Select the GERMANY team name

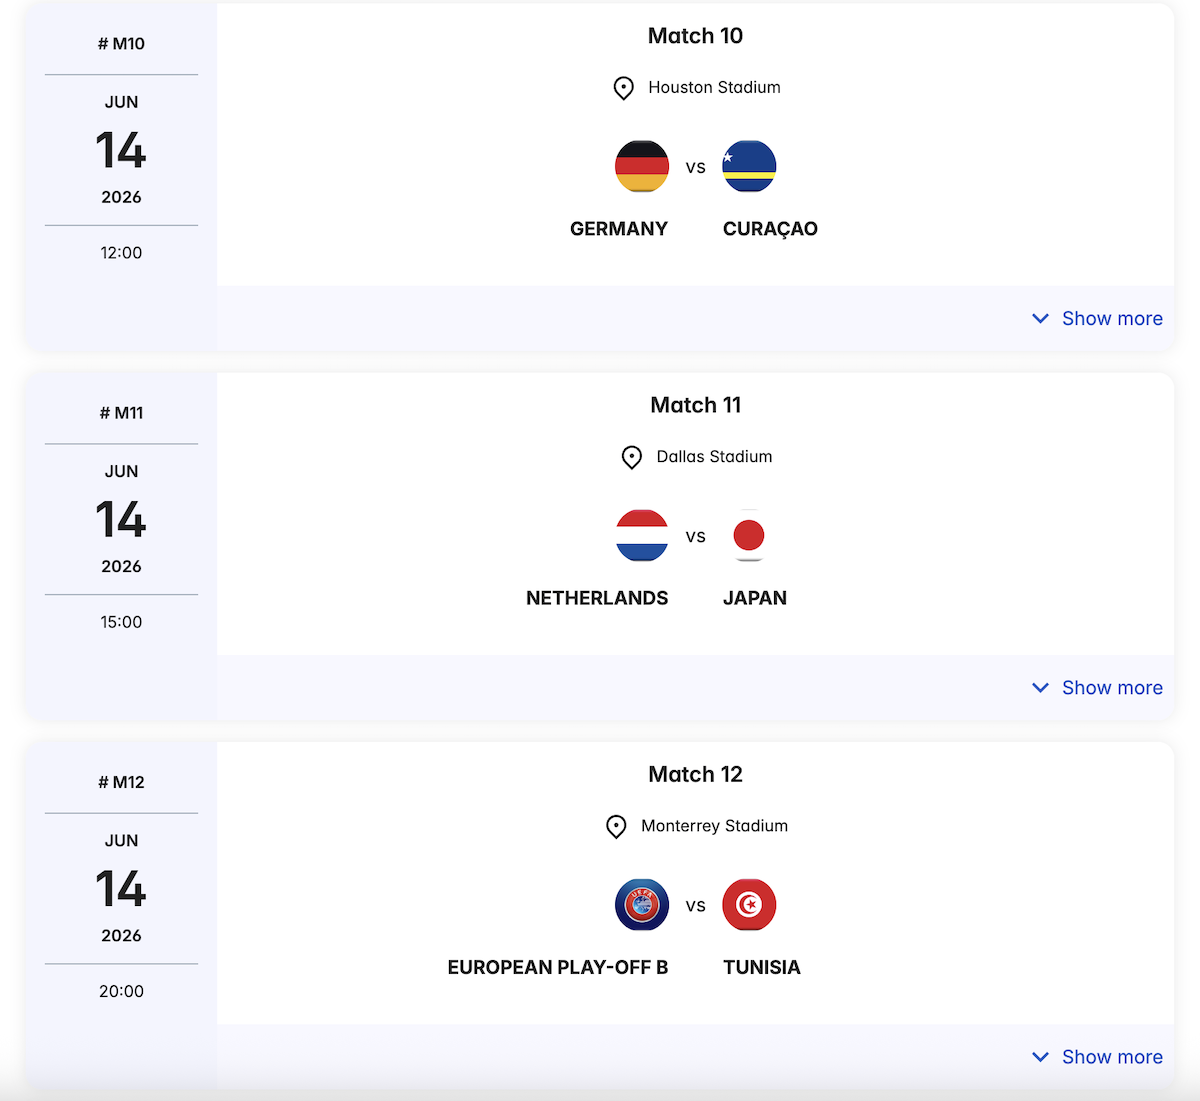tap(619, 229)
